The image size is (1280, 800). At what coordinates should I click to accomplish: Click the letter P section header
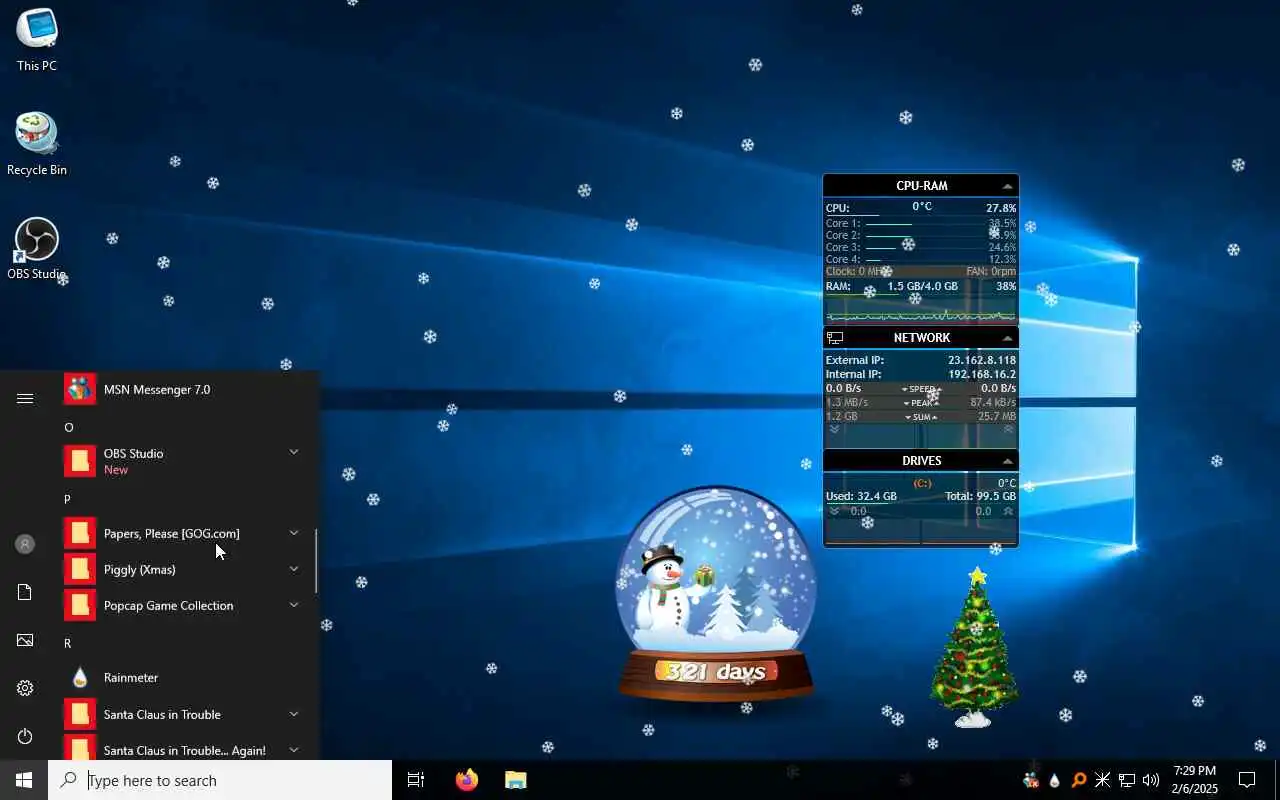pos(67,499)
